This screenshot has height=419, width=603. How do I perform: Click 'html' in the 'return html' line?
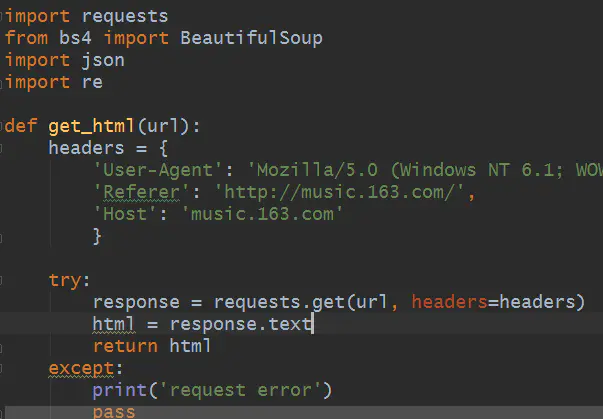pos(190,346)
